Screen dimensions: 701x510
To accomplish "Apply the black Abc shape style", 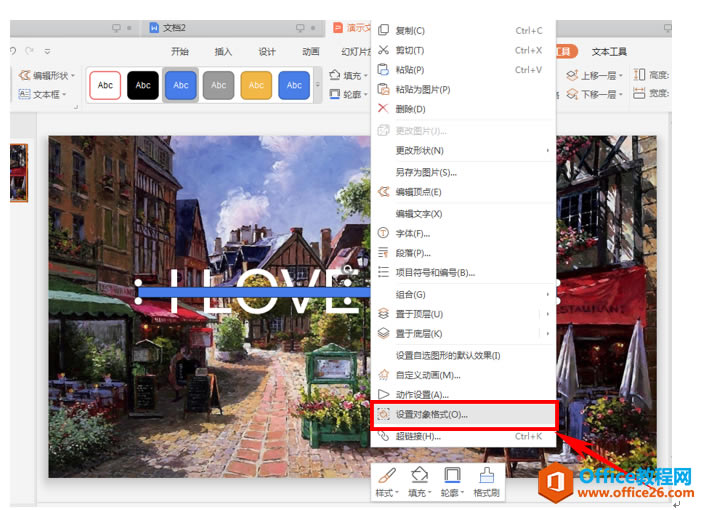I will pyautogui.click(x=143, y=85).
